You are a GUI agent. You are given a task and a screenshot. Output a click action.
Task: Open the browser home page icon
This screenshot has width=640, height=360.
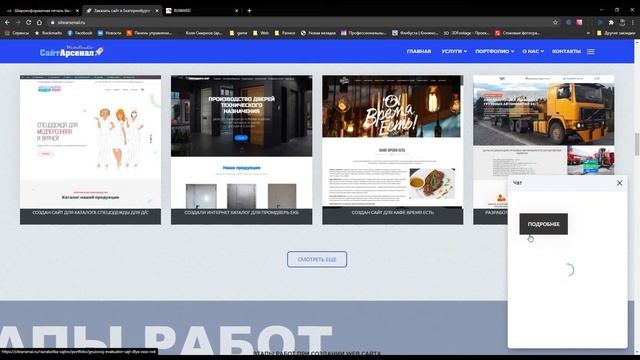point(39,22)
